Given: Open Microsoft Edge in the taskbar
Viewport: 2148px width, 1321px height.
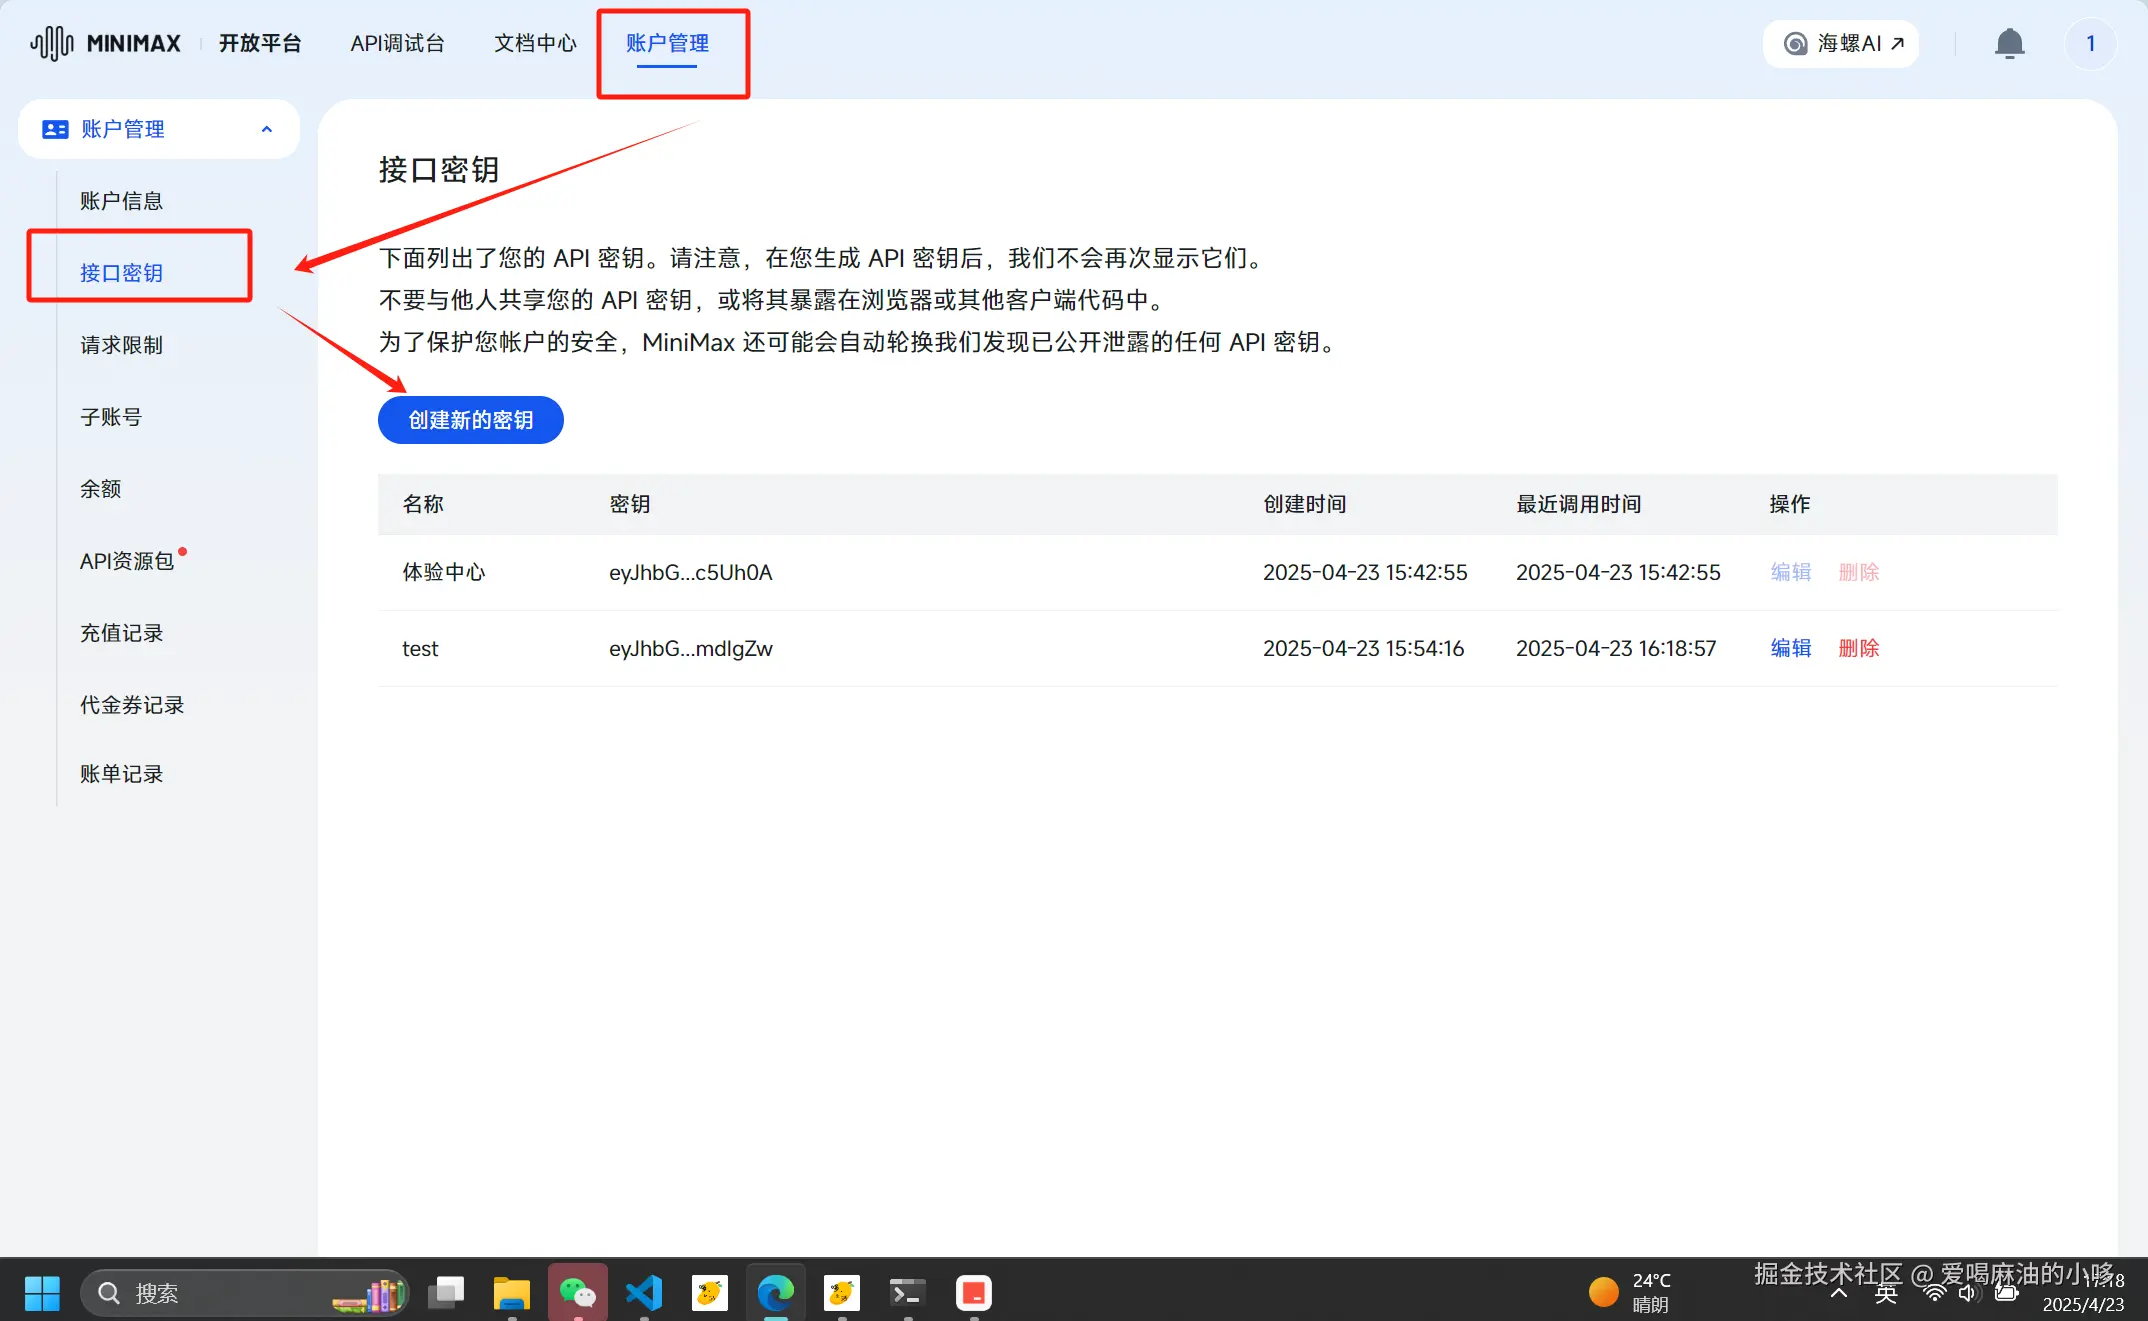Looking at the screenshot, I should (x=775, y=1292).
